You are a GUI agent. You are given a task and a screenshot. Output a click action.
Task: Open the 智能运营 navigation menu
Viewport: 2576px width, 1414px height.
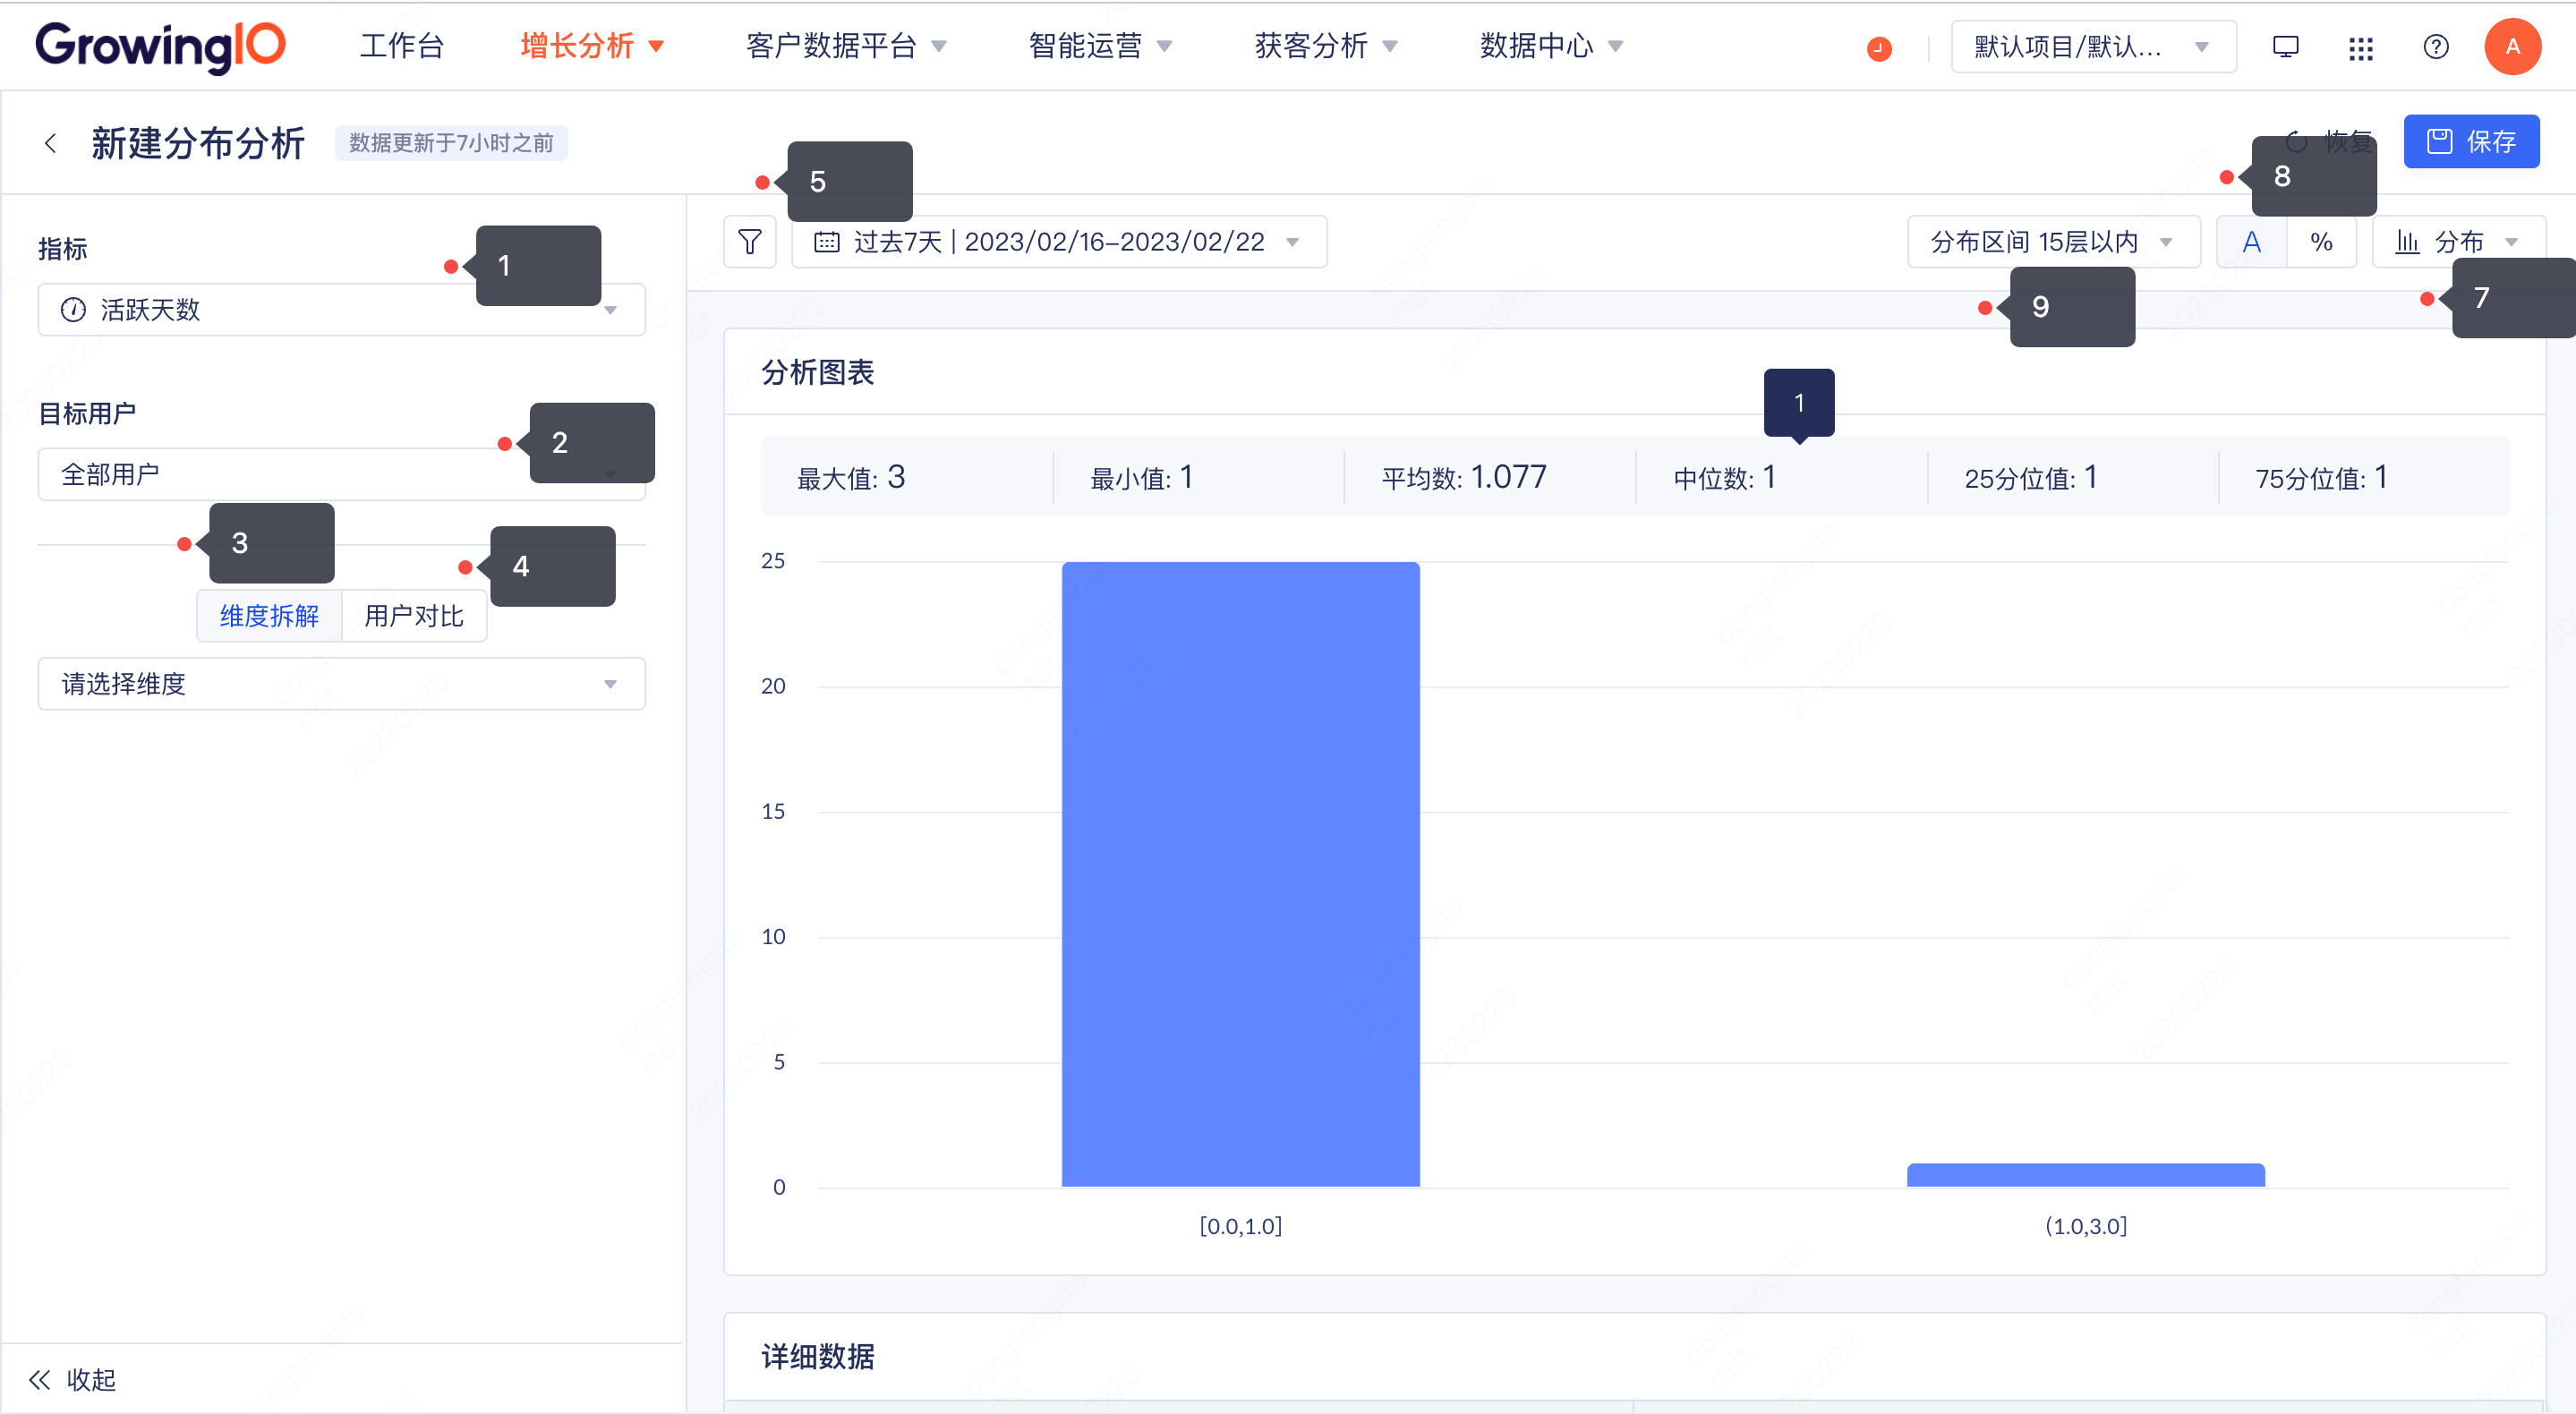[1100, 46]
